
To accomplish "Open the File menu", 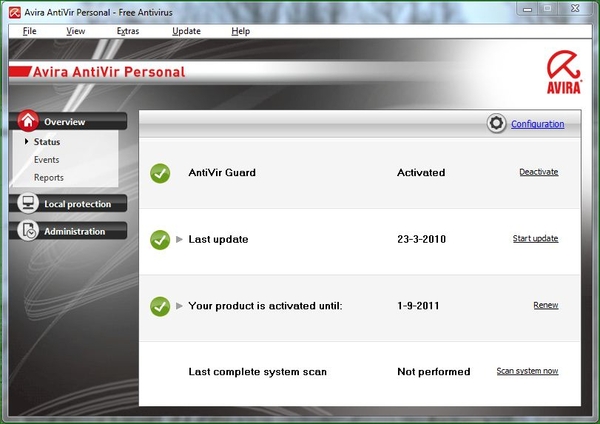I will click(x=29, y=31).
